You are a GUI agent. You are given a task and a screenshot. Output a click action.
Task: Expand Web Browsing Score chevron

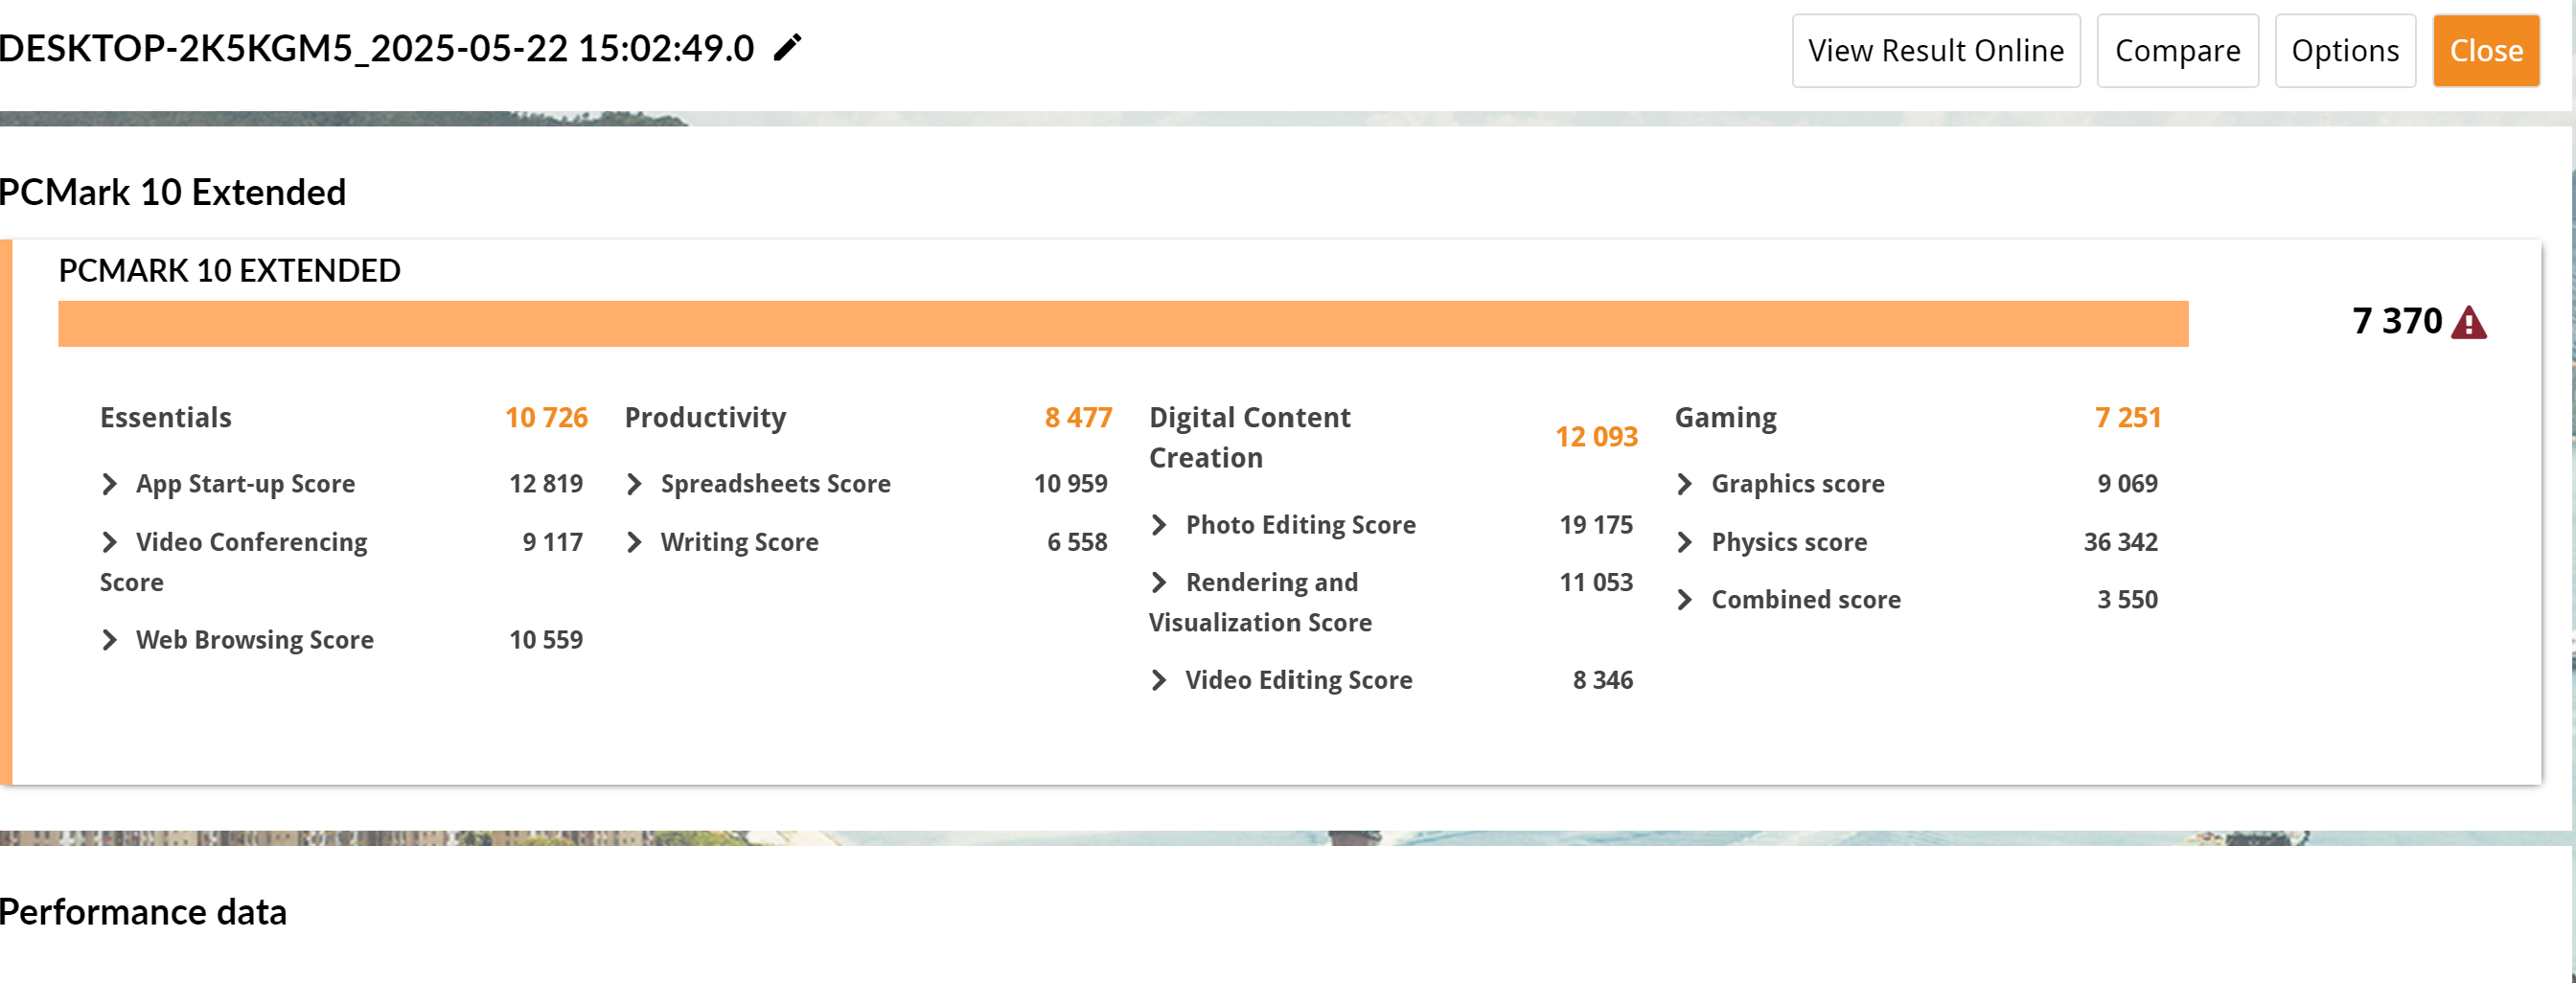[x=110, y=640]
